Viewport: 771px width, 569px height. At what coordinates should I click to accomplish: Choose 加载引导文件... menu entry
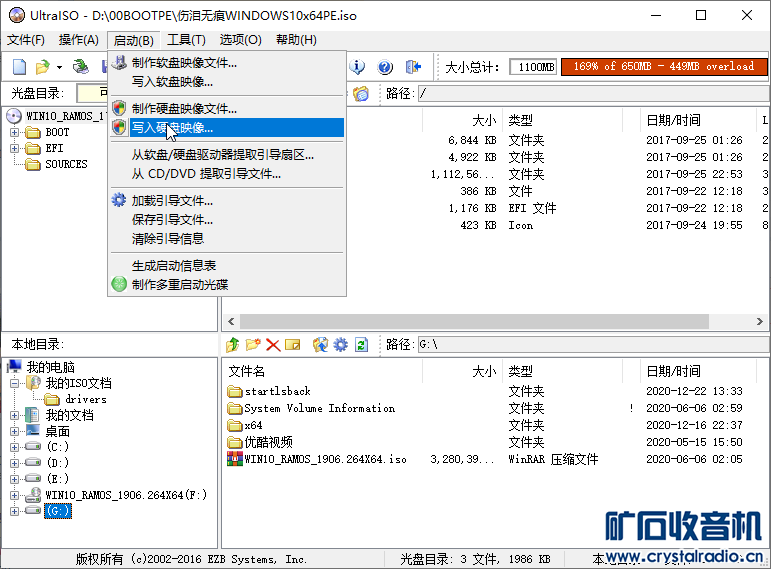tap(227, 201)
